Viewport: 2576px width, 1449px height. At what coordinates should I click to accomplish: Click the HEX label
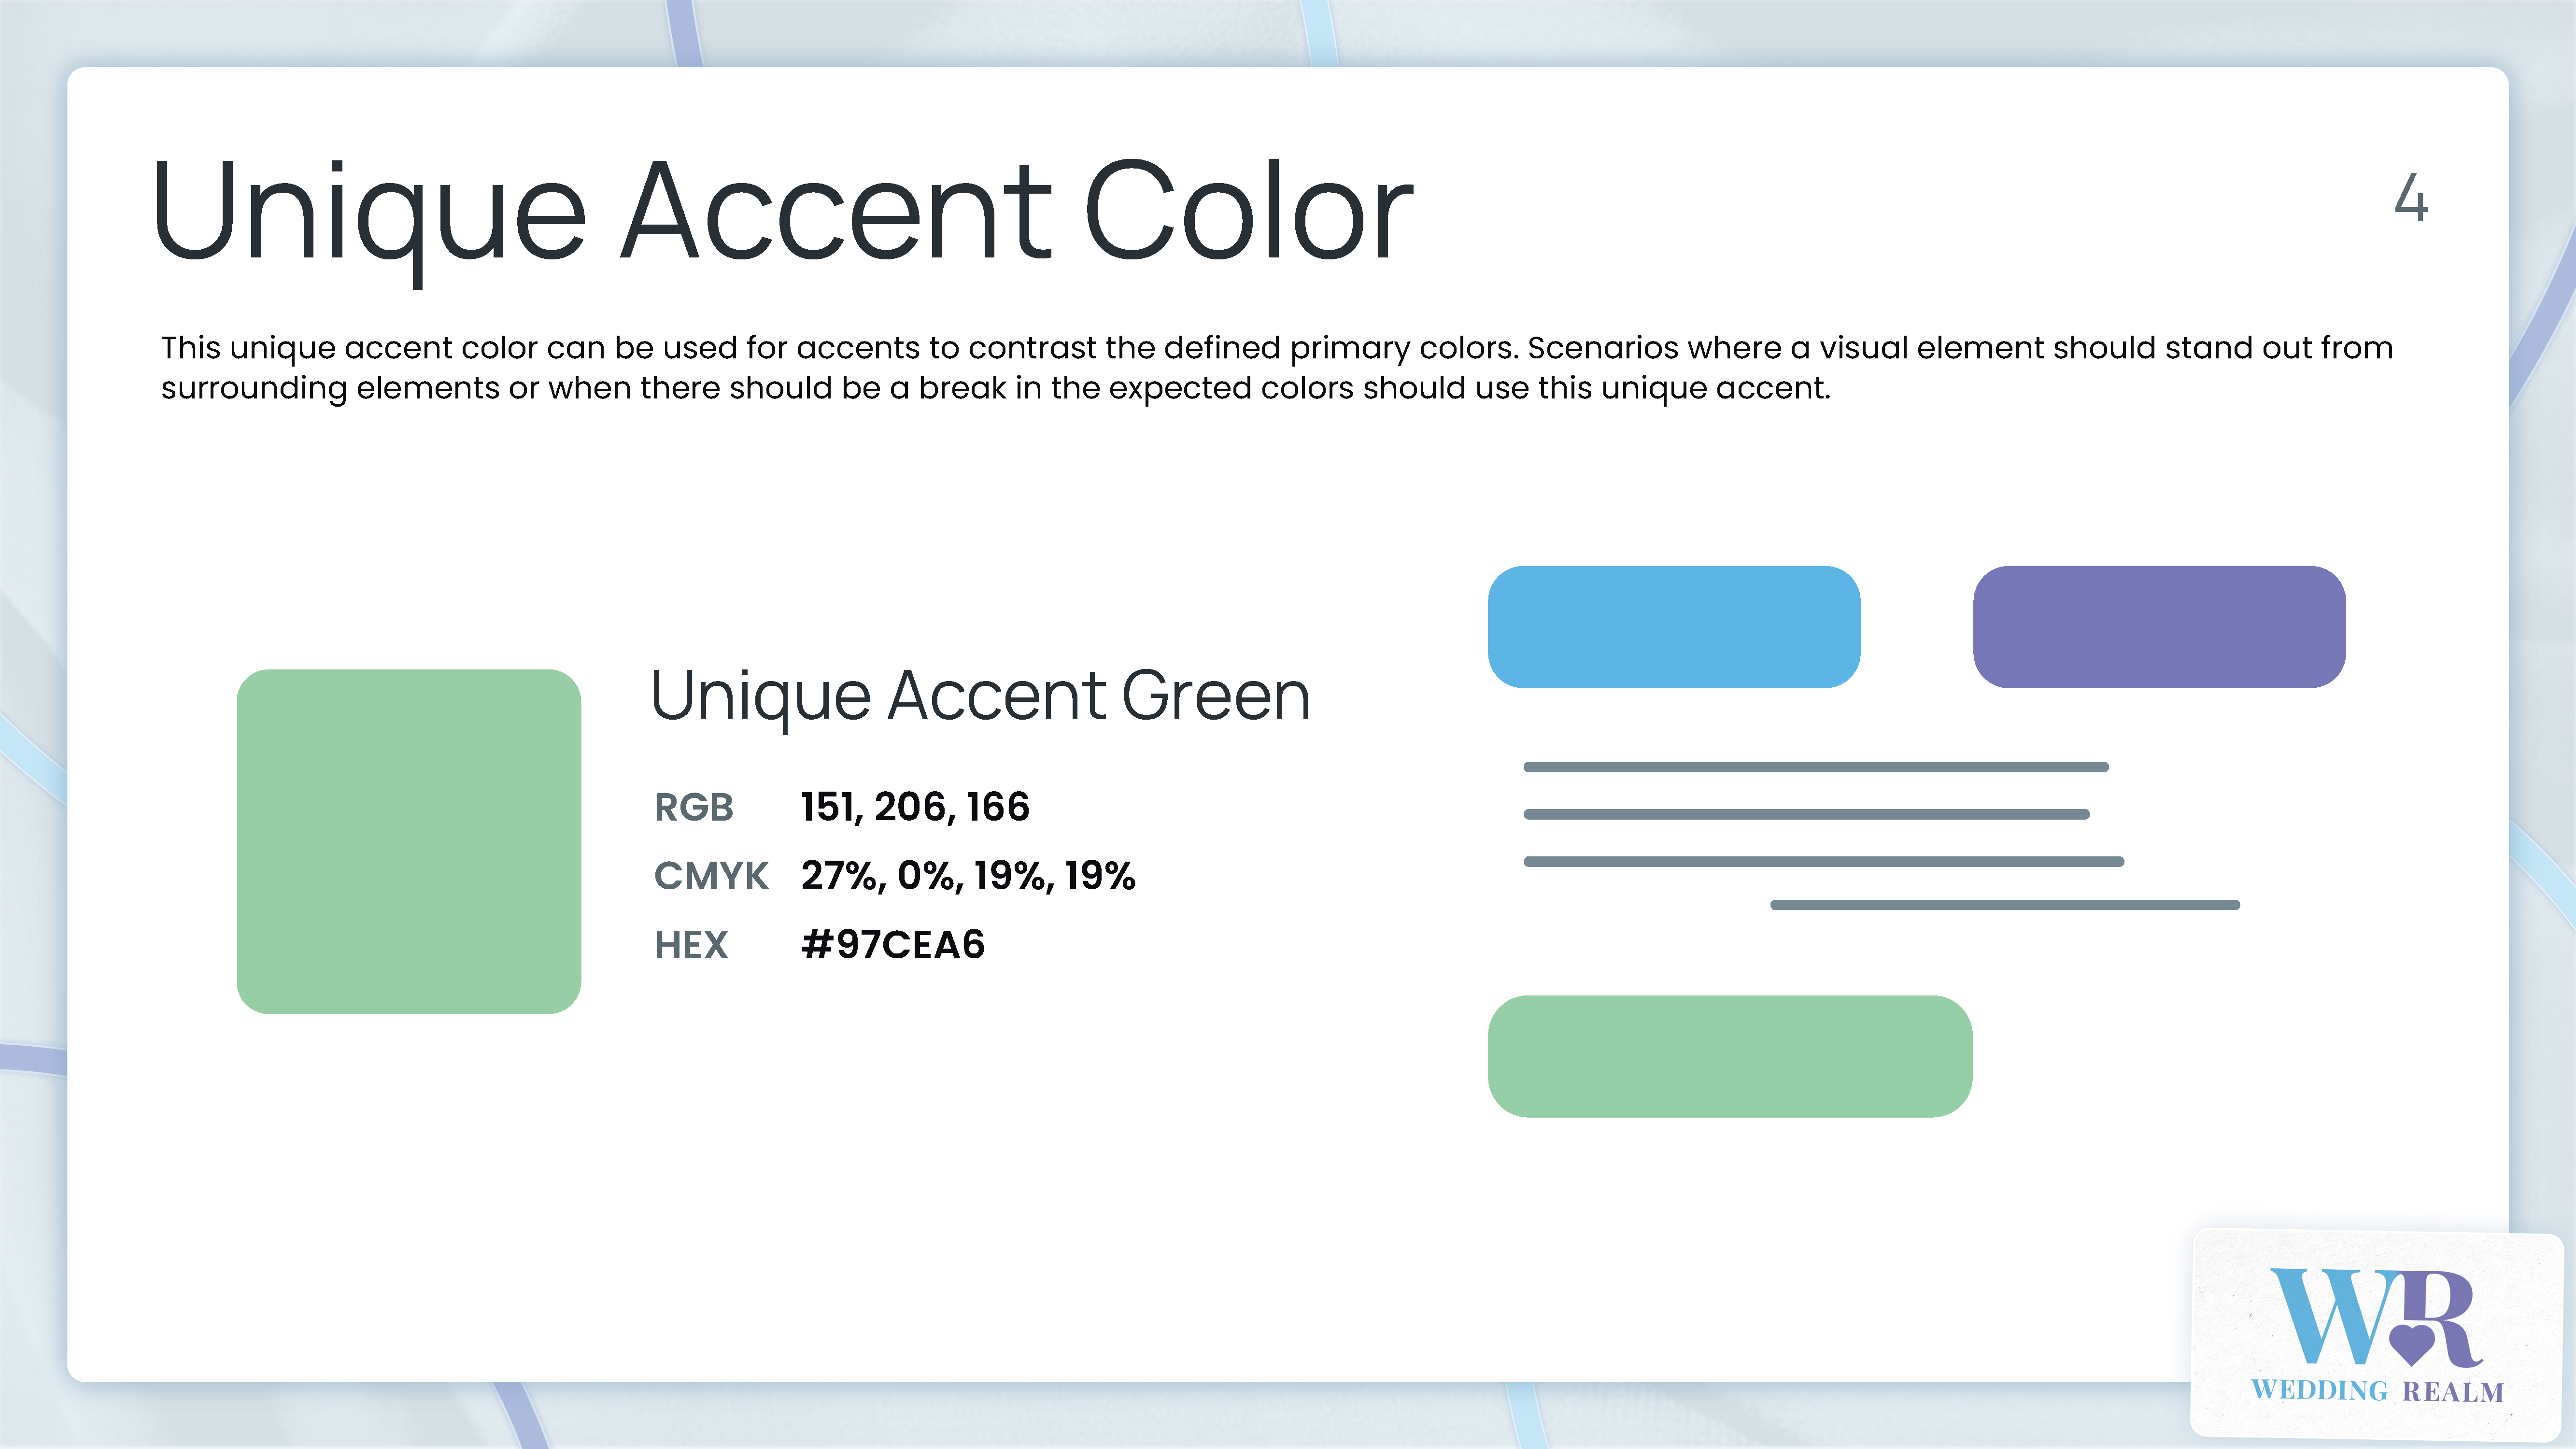point(690,945)
